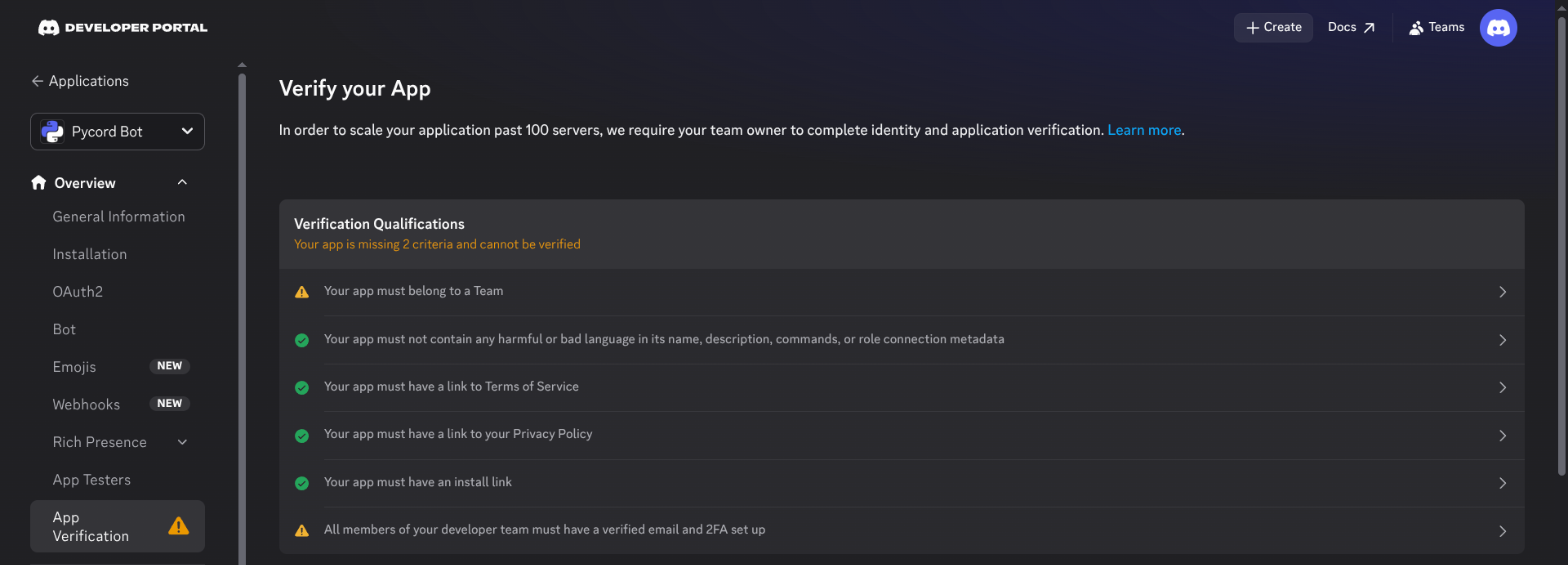Click warning icon for Team membership criterion
This screenshot has height=565, width=1568.
301,292
